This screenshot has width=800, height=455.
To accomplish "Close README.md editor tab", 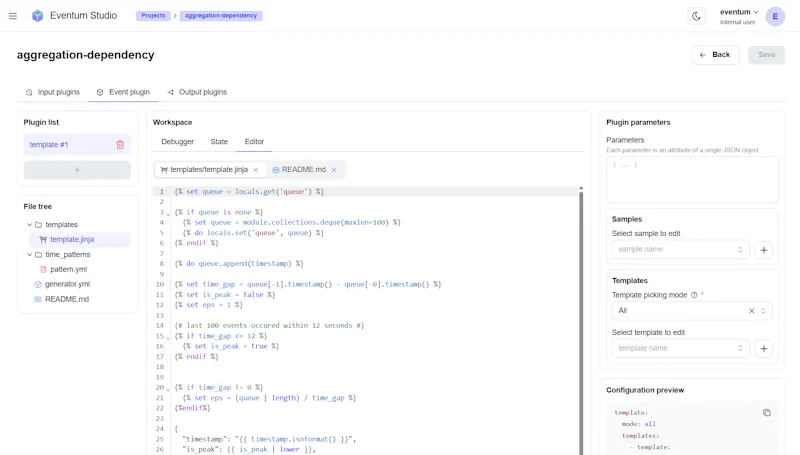I will [x=334, y=170].
